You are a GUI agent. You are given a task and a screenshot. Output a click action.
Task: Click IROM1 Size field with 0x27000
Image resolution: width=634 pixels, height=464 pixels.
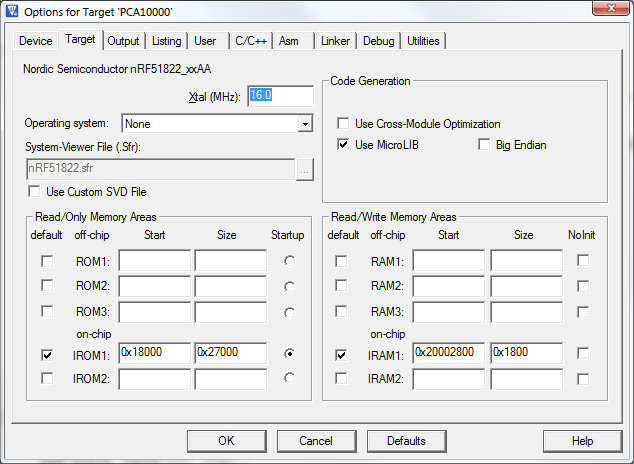tap(230, 353)
